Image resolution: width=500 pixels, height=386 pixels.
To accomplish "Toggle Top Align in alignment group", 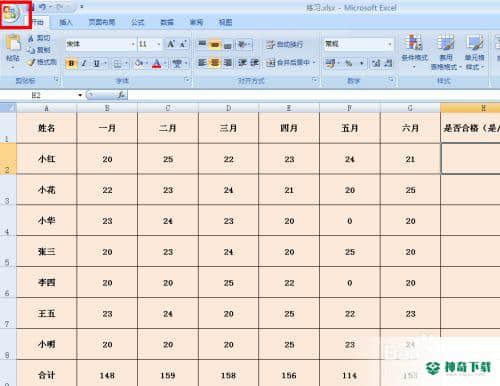I will (202, 44).
